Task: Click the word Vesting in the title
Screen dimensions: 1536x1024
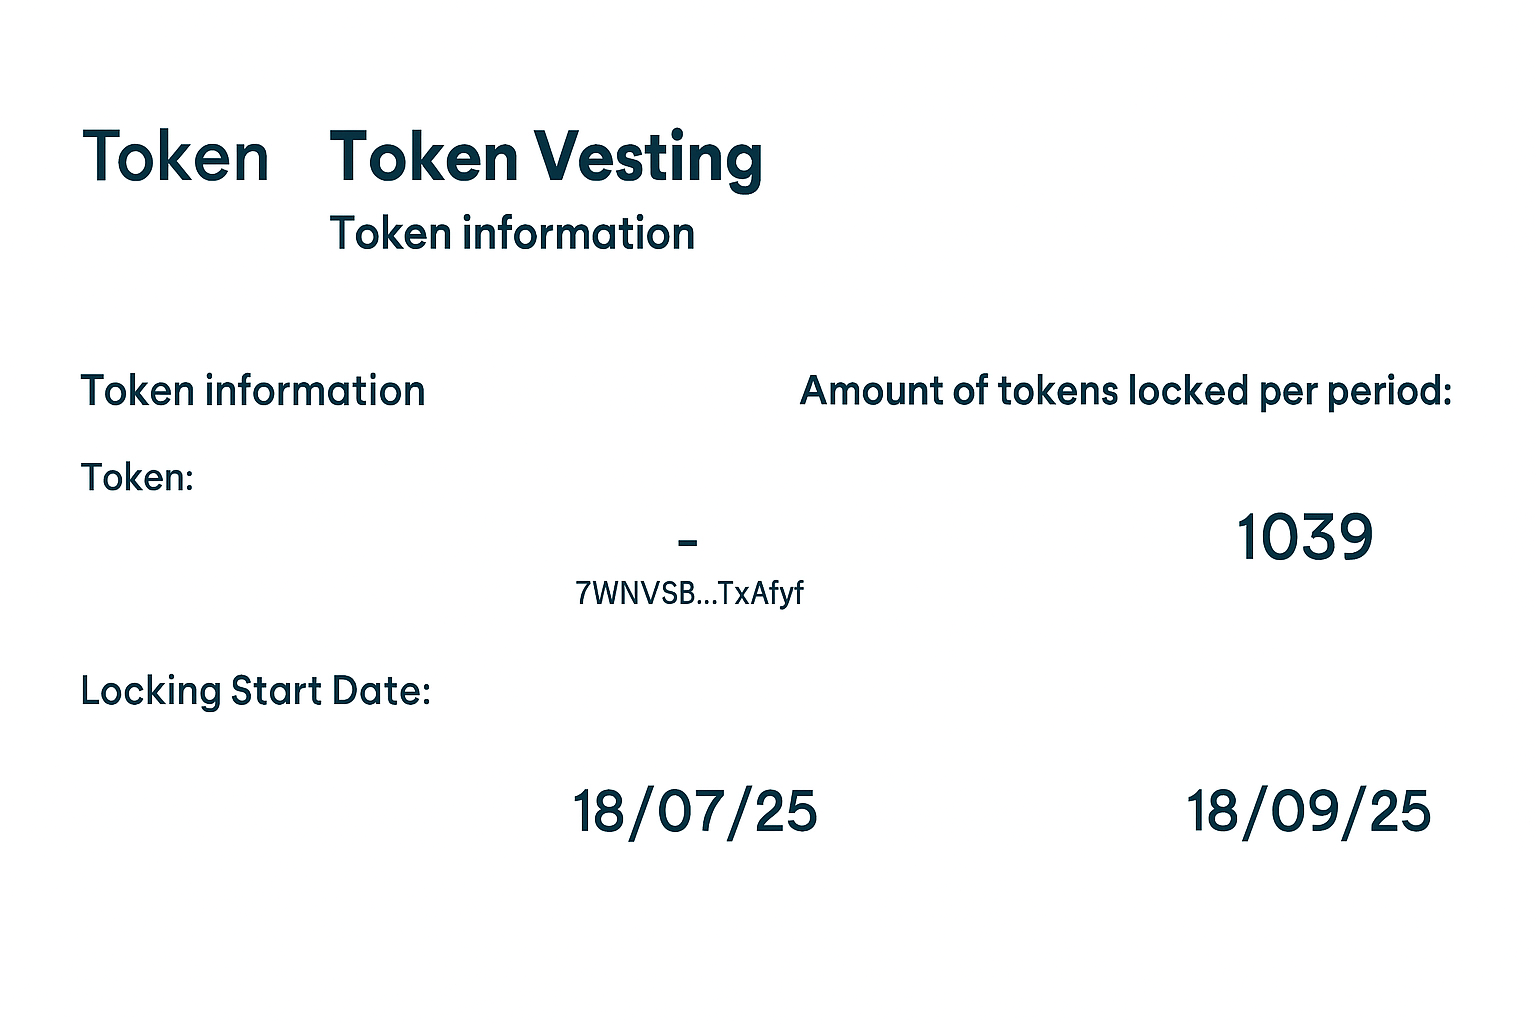Action: pos(648,159)
